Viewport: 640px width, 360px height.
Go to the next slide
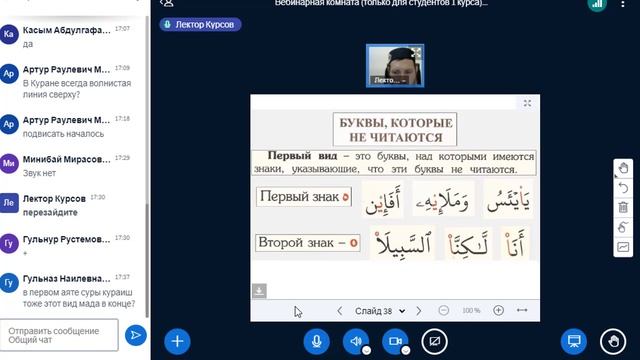point(418,311)
